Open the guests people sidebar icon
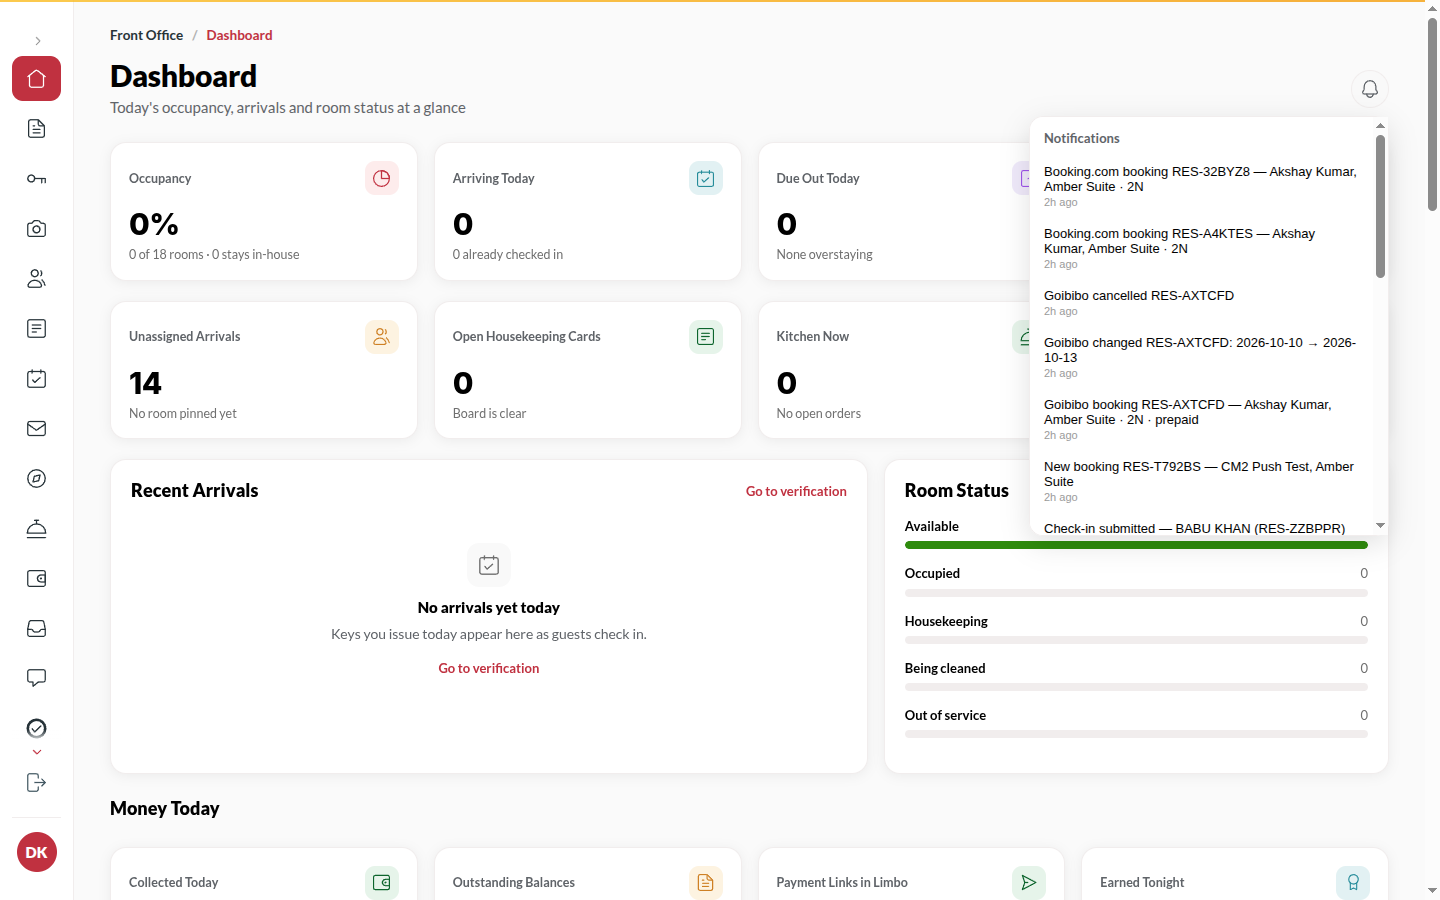Viewport: 1440px width, 900px height. (x=36, y=279)
